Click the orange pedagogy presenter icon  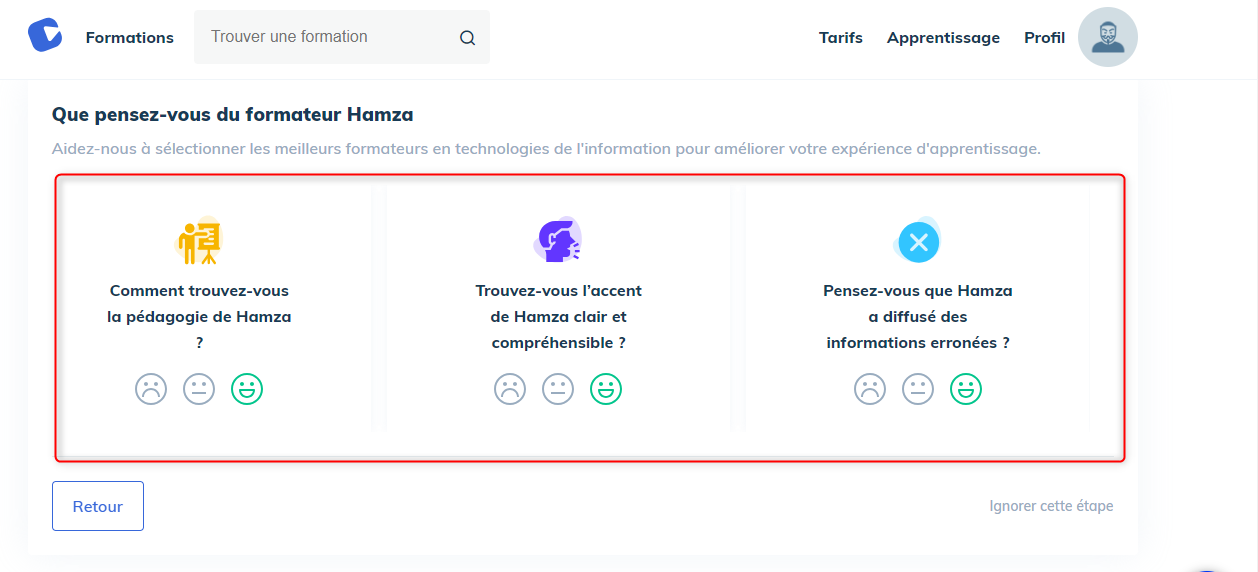tap(198, 241)
